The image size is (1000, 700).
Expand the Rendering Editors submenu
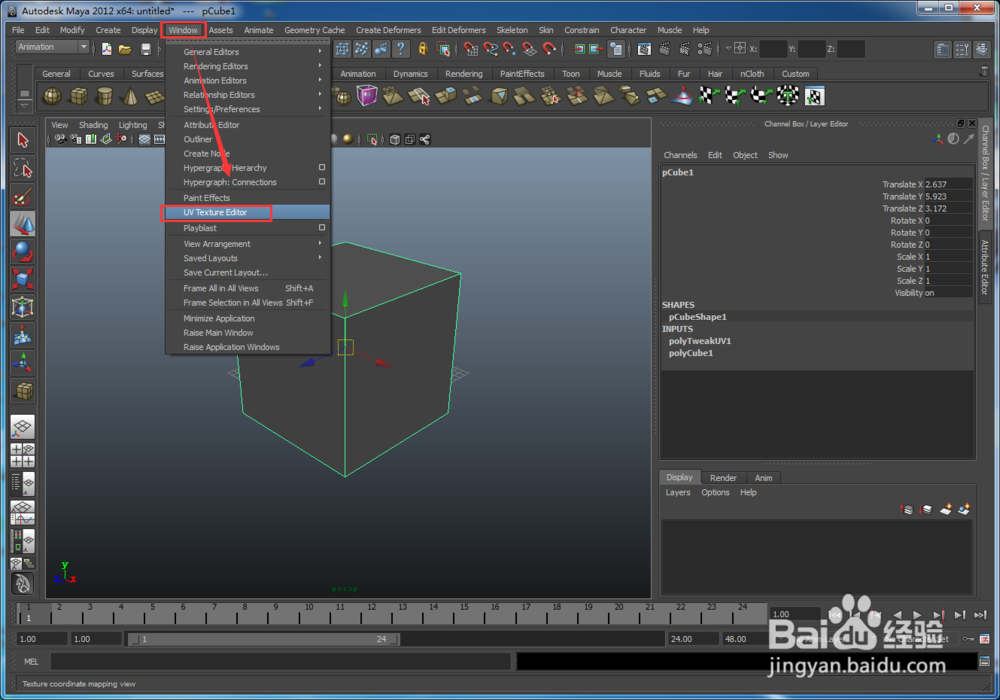(x=247, y=66)
